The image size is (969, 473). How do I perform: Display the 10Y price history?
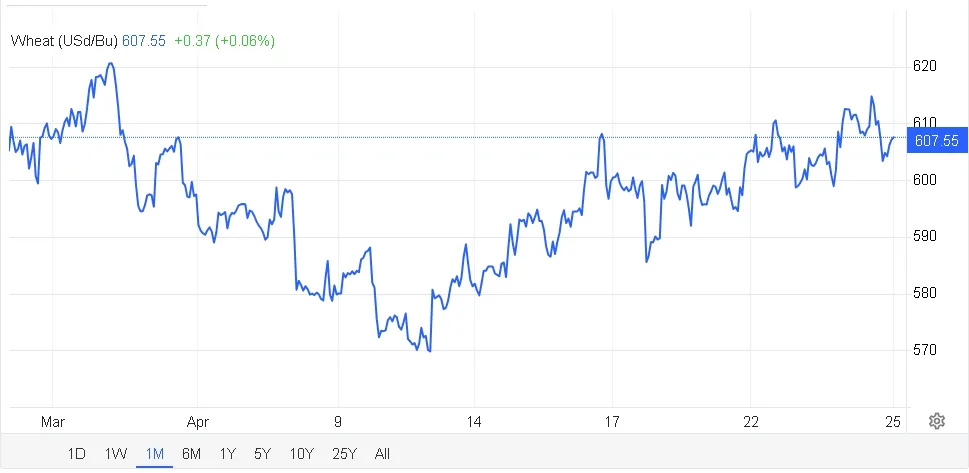[301, 454]
